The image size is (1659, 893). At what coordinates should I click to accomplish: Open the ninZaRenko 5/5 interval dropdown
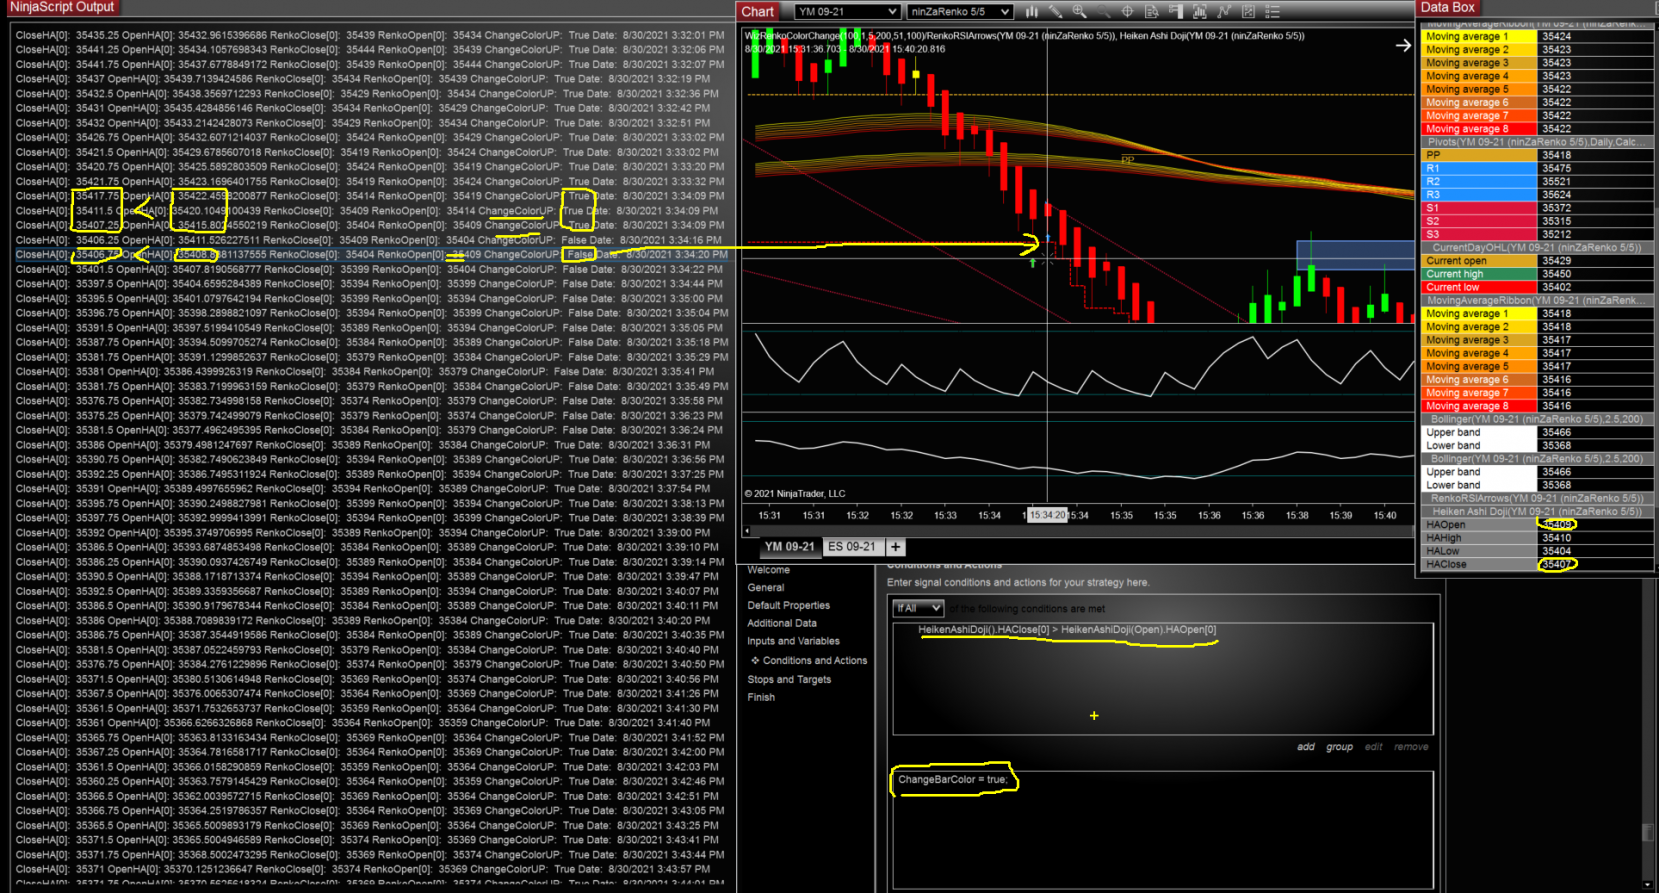point(960,12)
